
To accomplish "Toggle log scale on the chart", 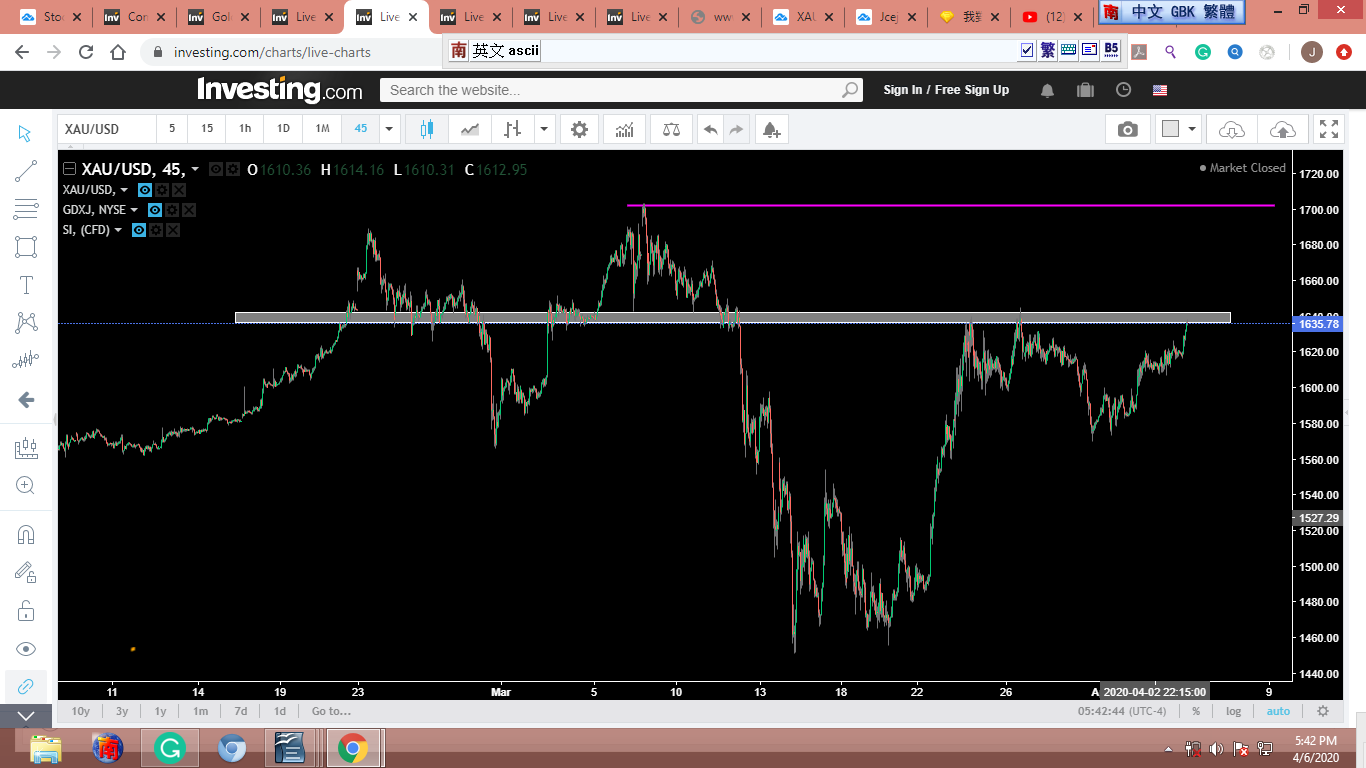I will coord(1234,711).
